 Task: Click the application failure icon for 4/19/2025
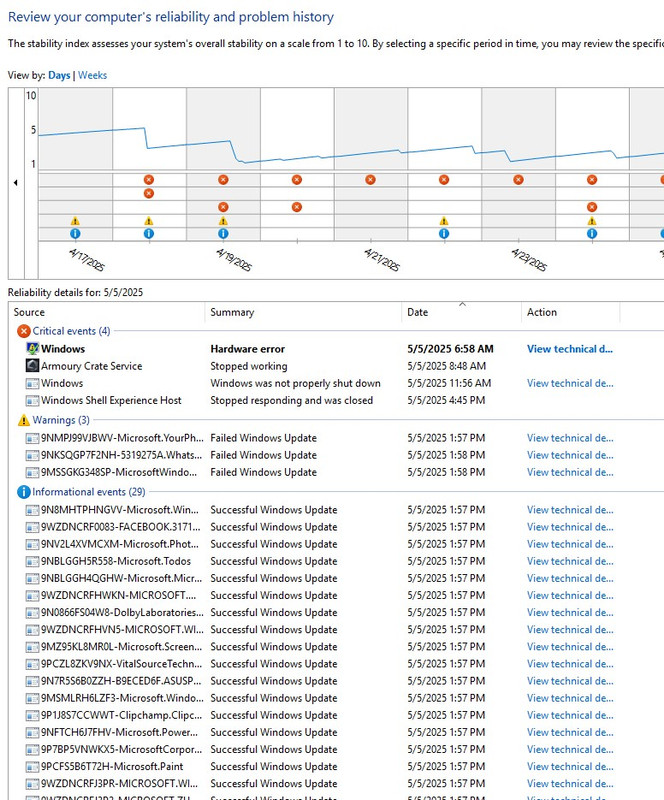pos(223,180)
